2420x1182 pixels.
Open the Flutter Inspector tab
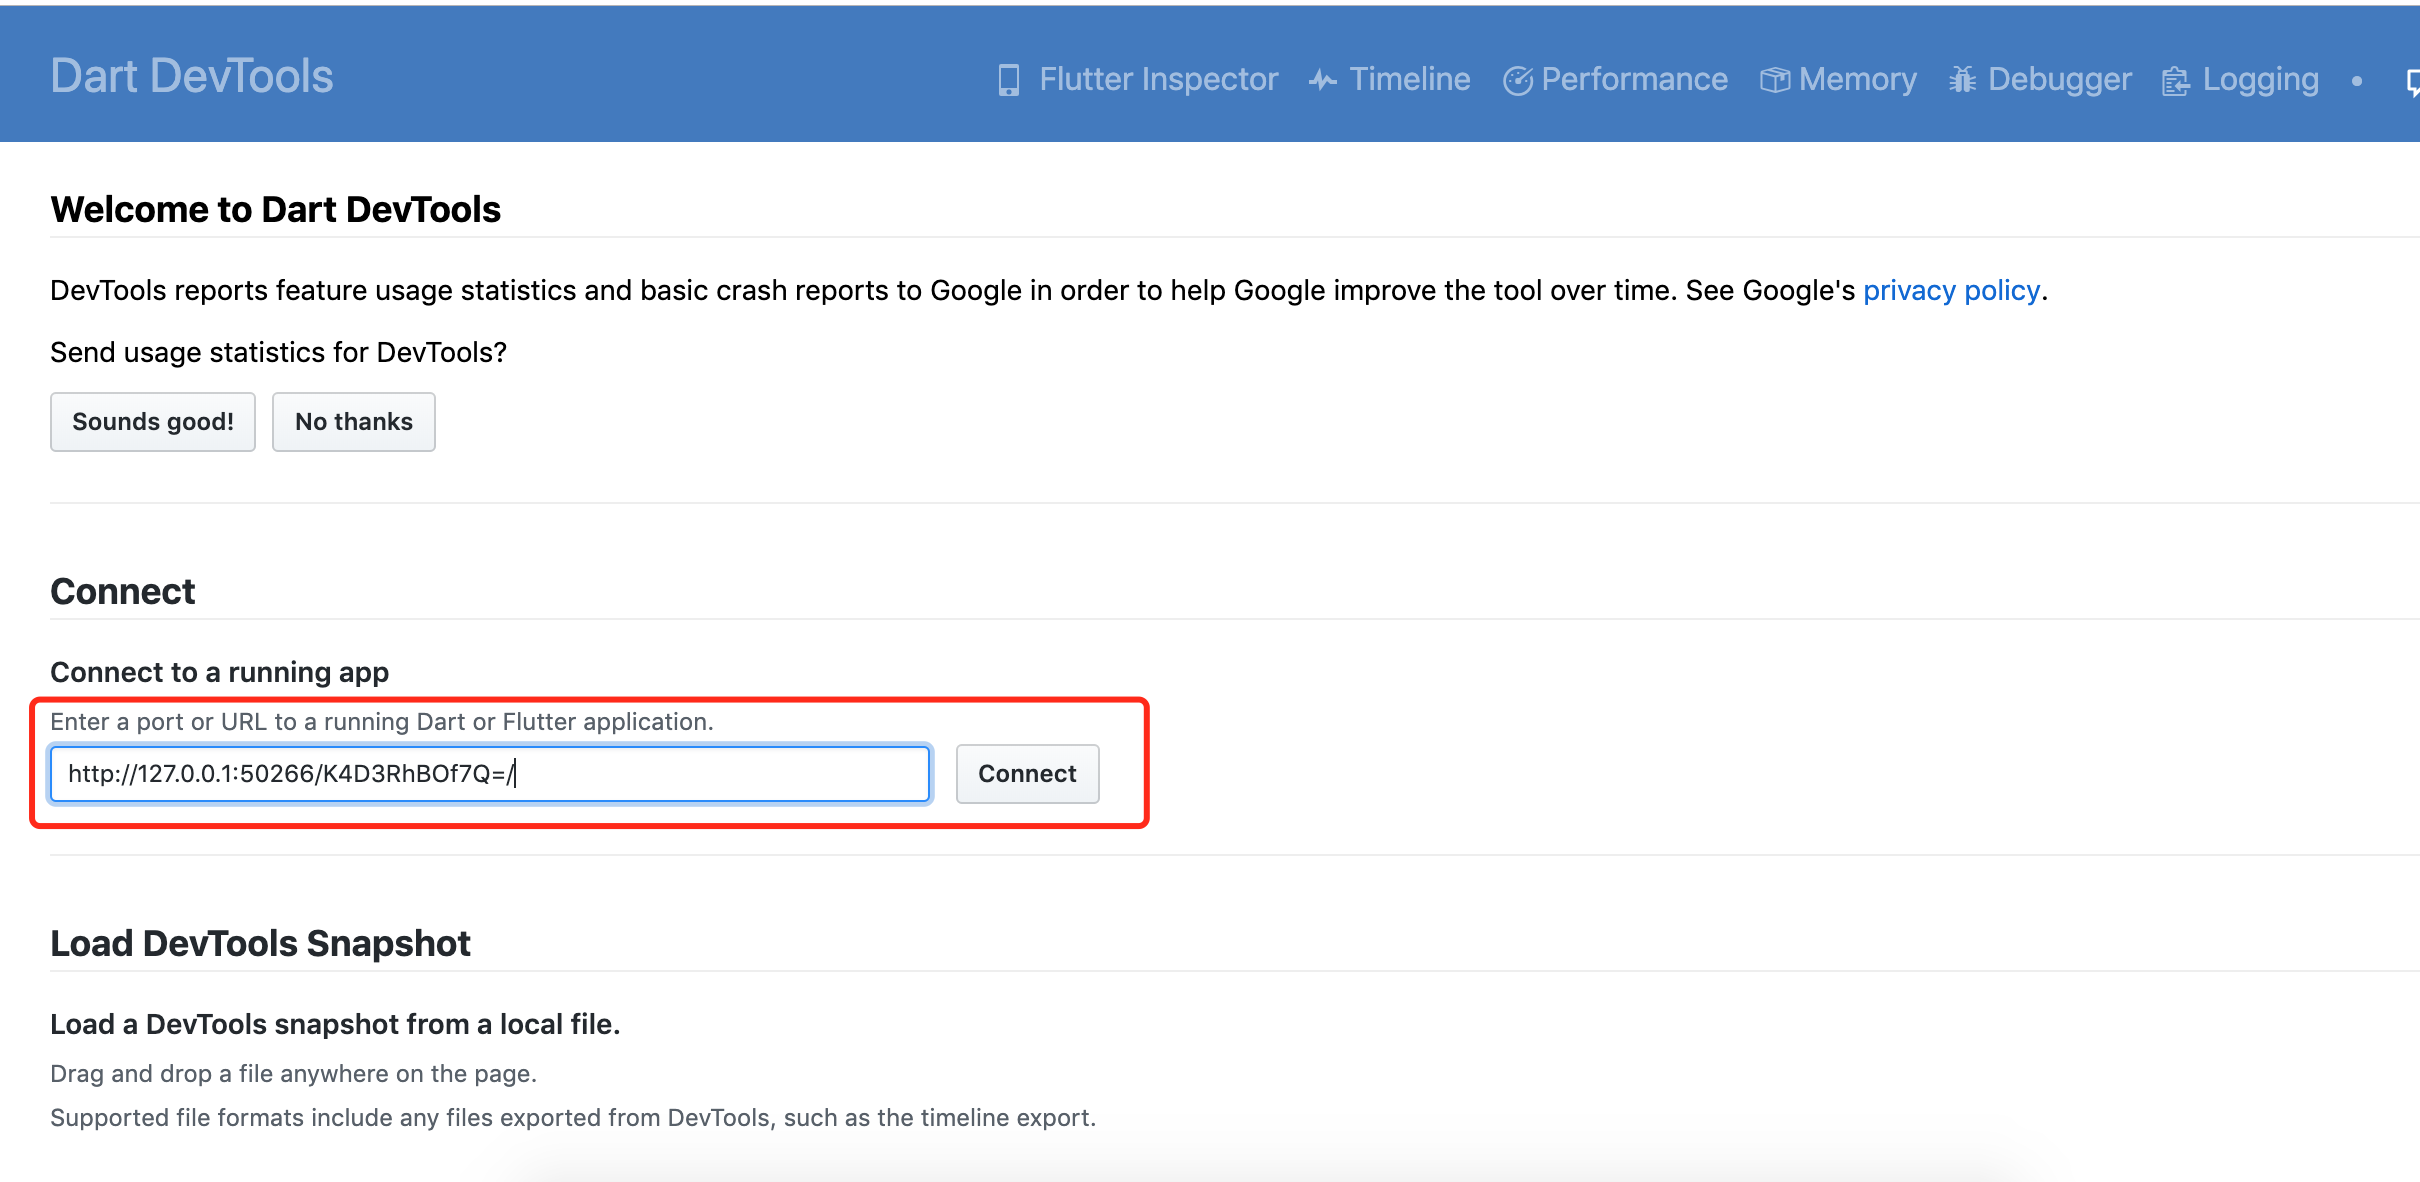pos(1158,79)
